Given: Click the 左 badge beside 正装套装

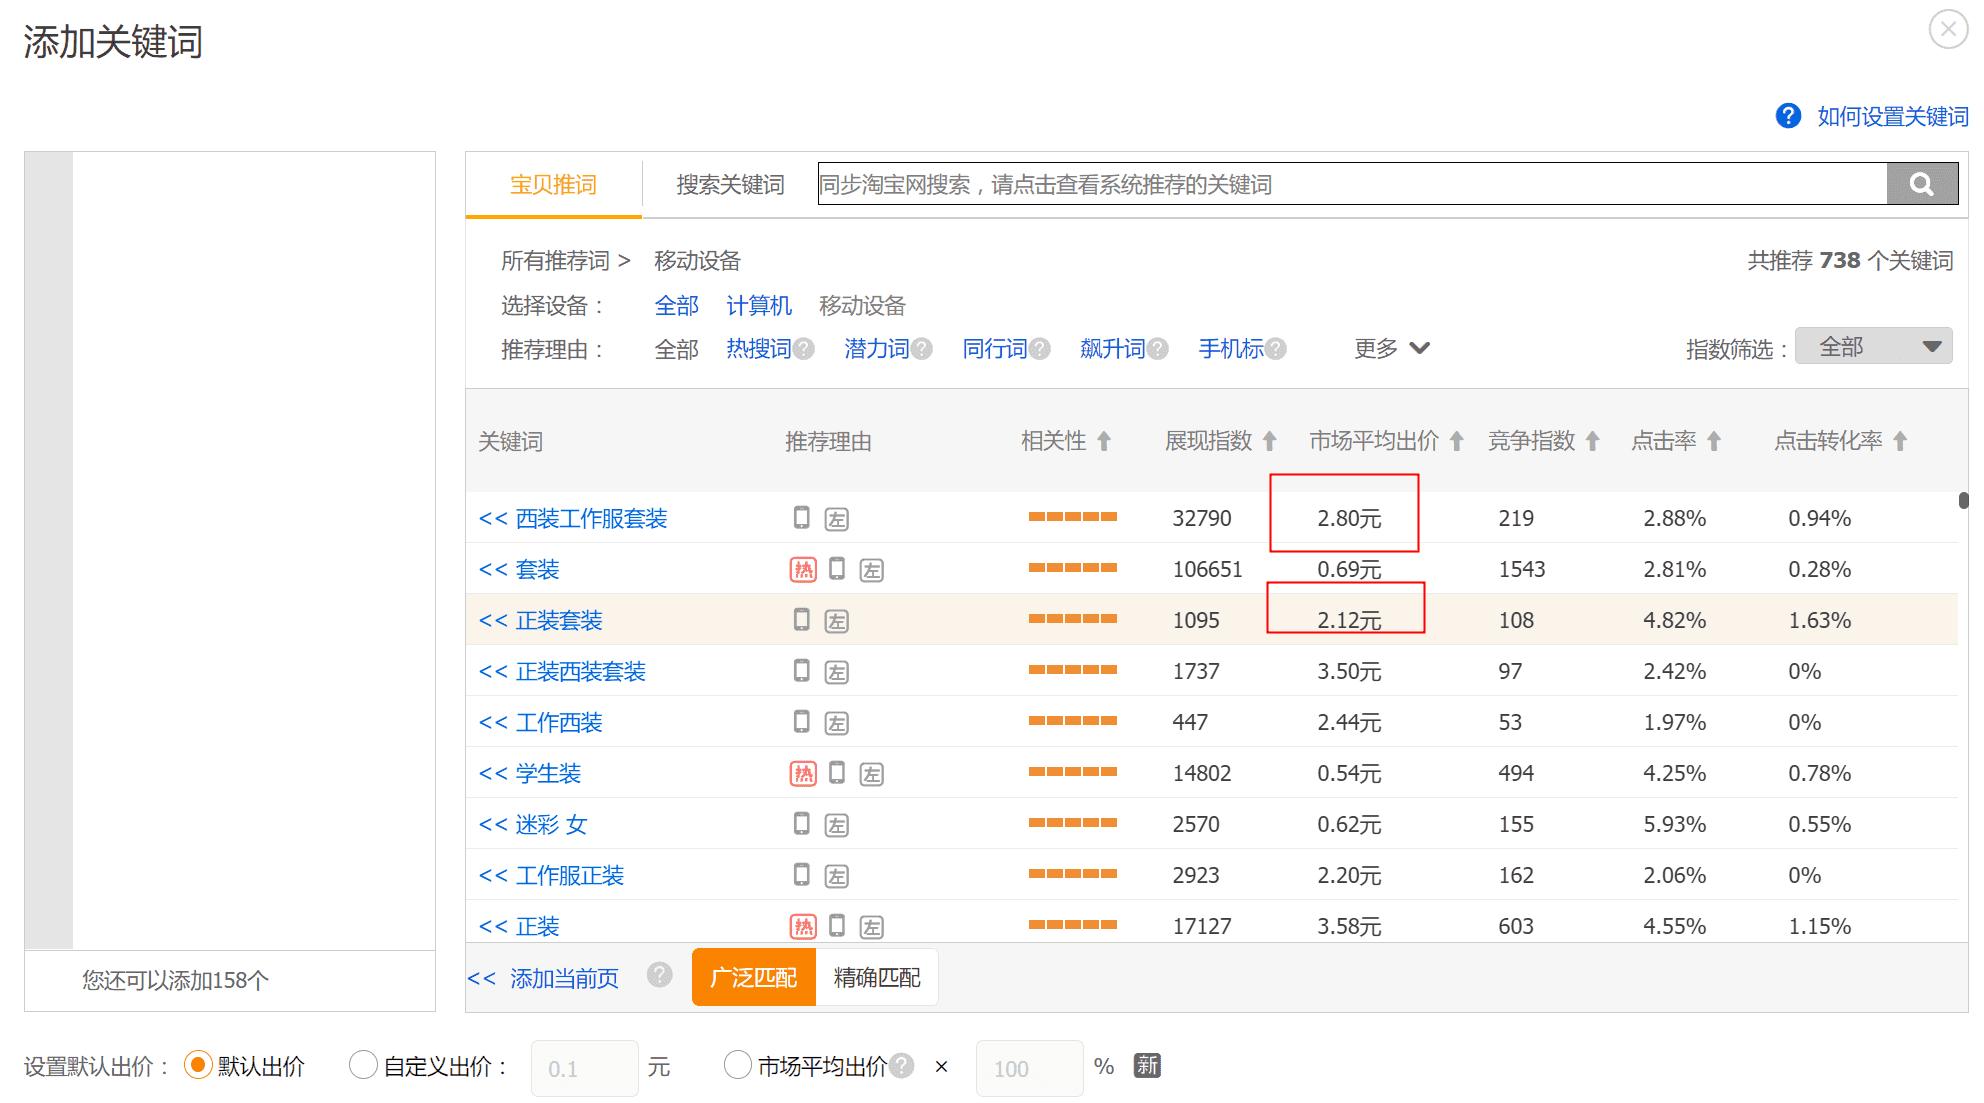Looking at the screenshot, I should point(838,620).
